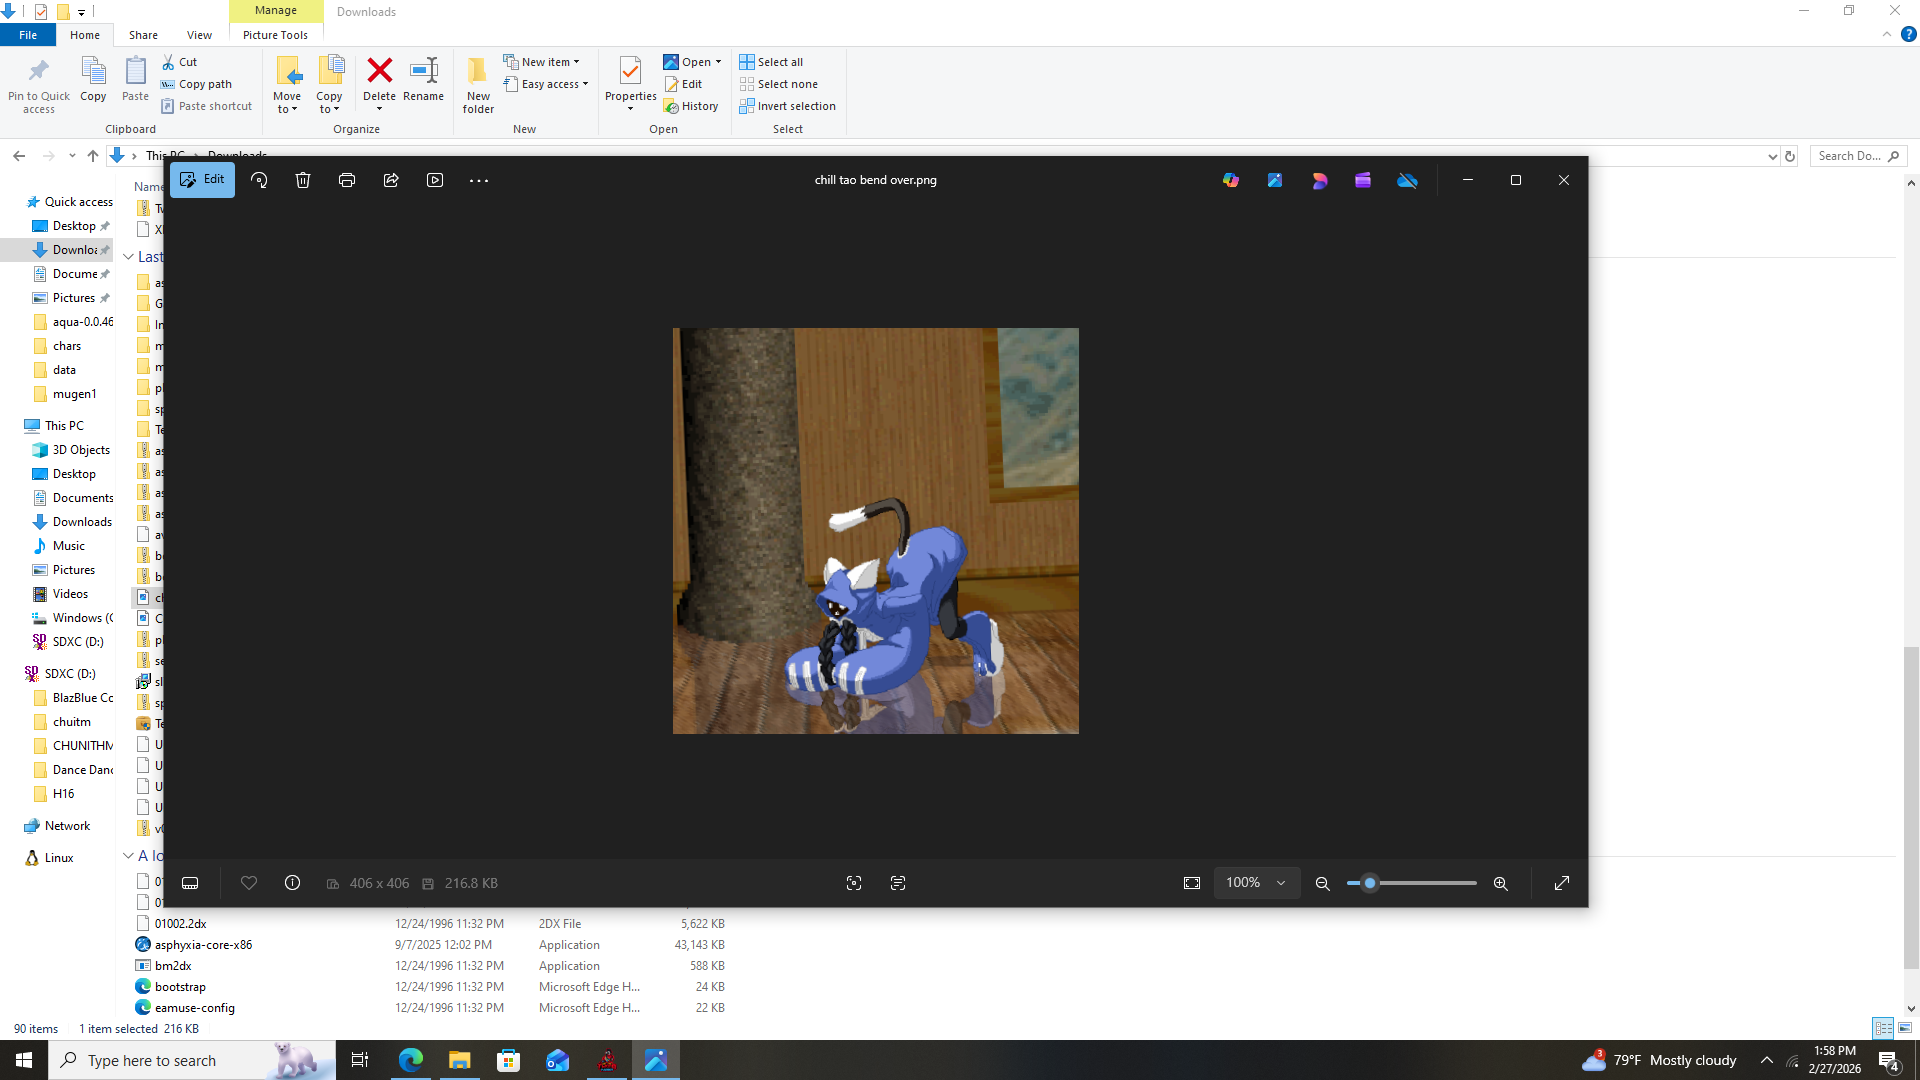
Task: Start slideshow from Photos toolbar
Action: (435, 180)
